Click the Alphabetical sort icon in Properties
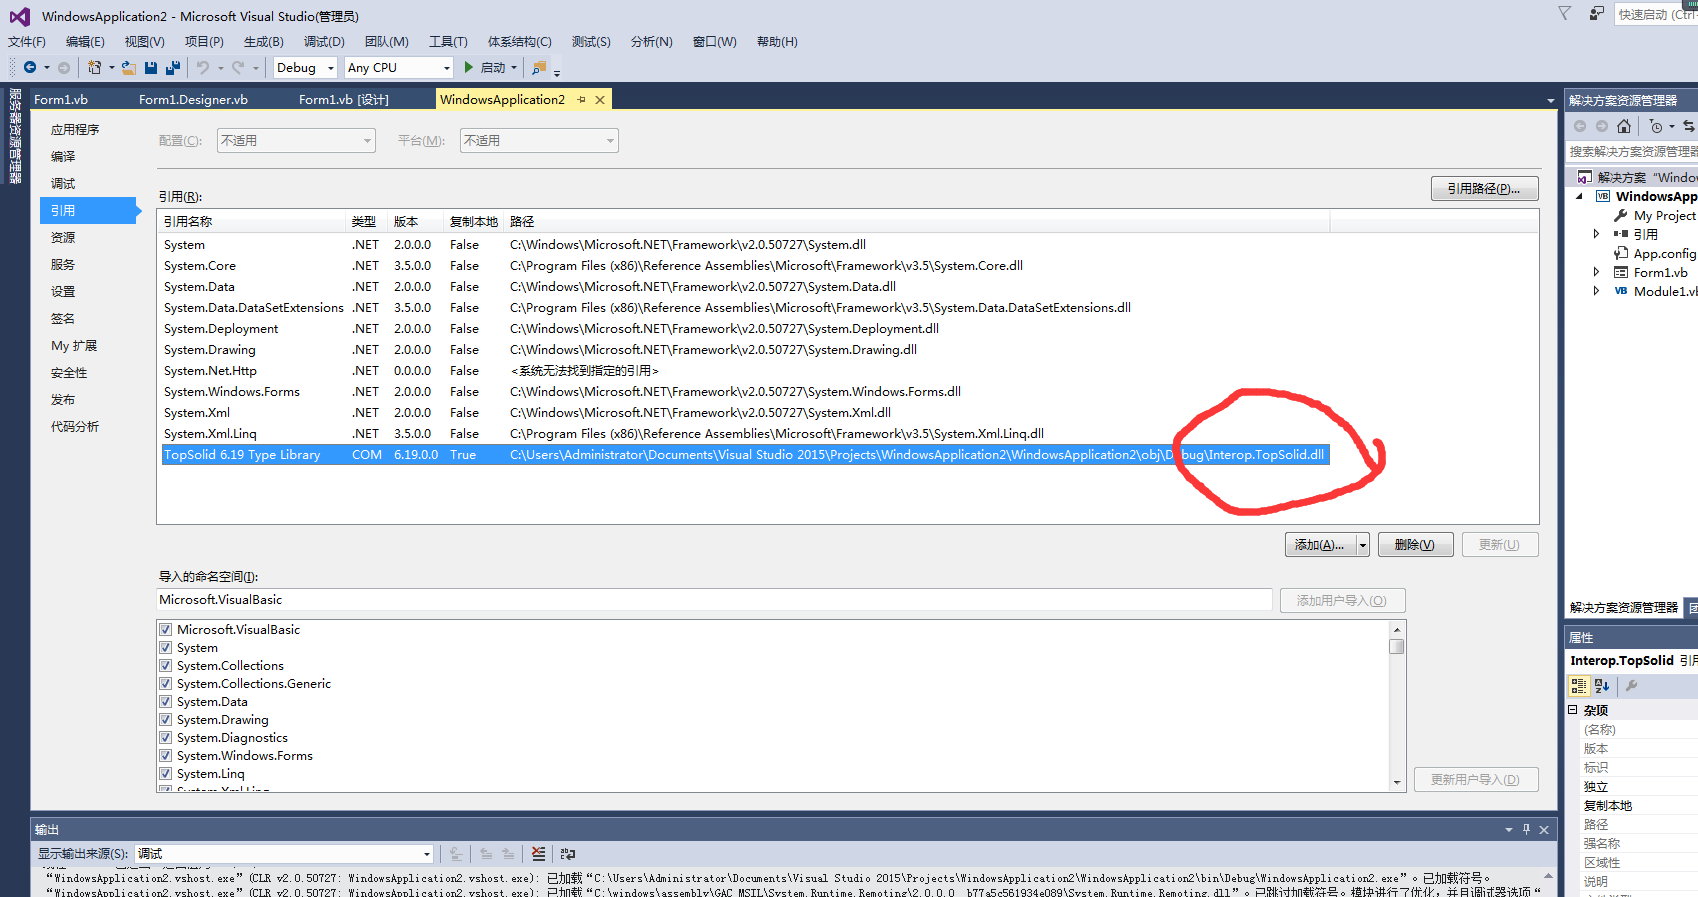 pyautogui.click(x=1602, y=685)
